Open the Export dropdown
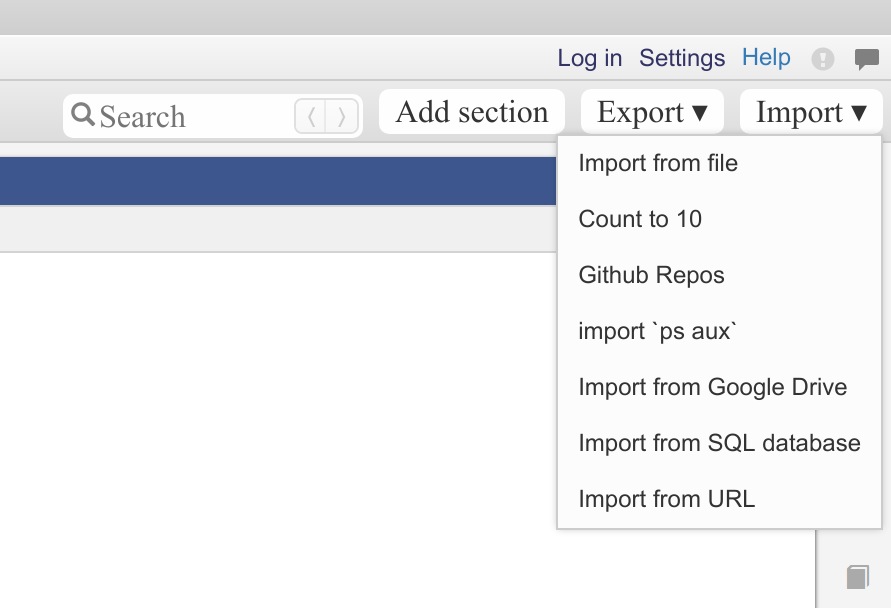Image resolution: width=891 pixels, height=608 pixels. pyautogui.click(x=651, y=111)
